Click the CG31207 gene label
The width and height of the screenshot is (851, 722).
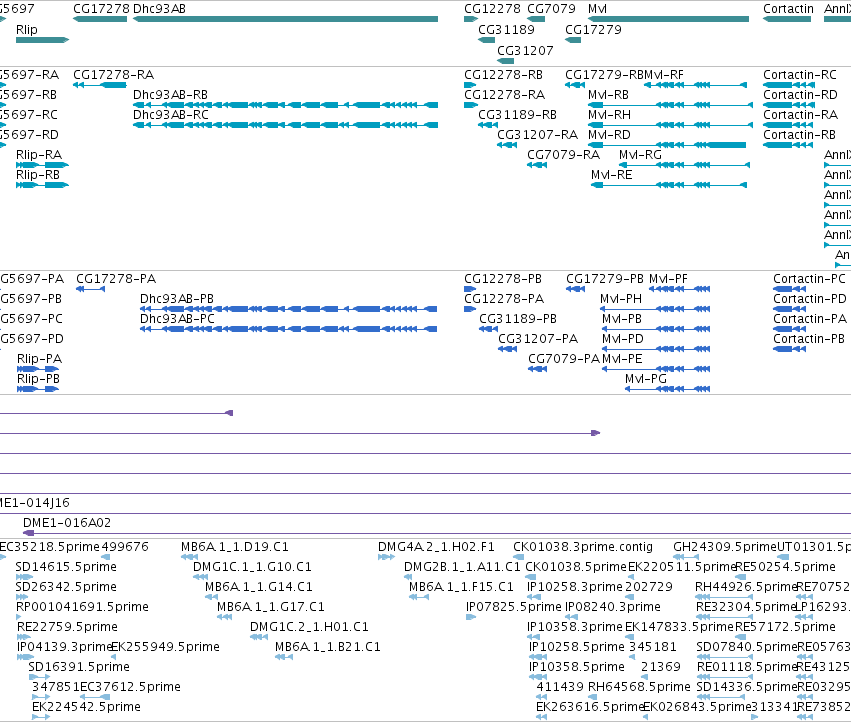point(525,50)
